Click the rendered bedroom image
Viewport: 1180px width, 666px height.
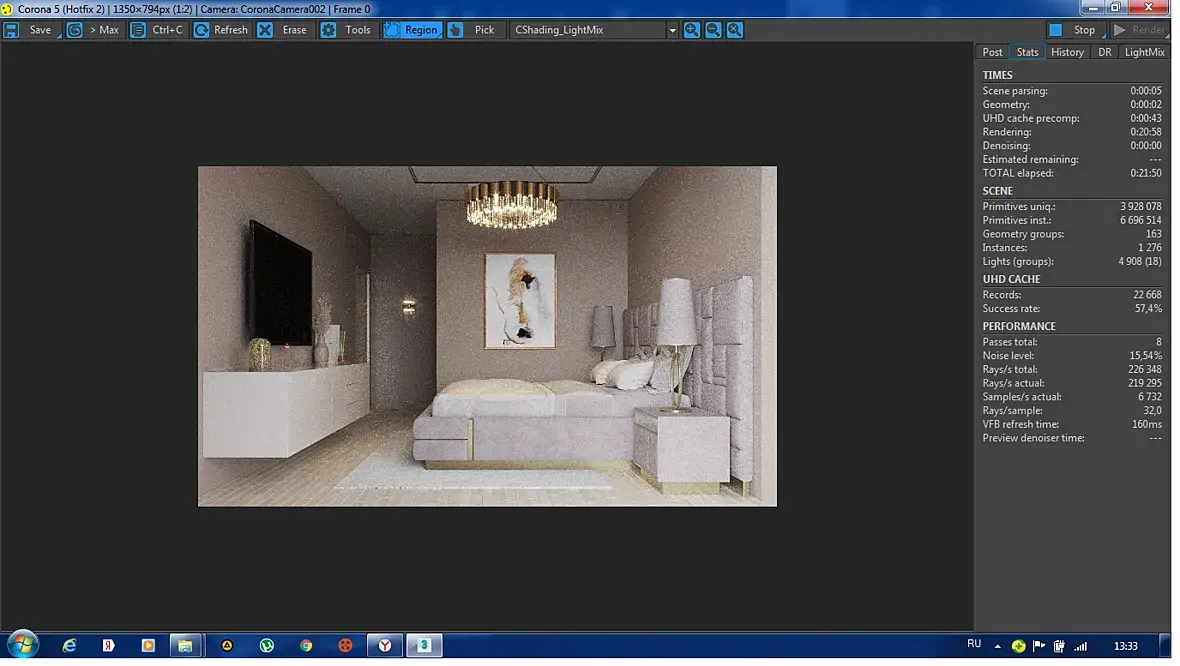(487, 336)
